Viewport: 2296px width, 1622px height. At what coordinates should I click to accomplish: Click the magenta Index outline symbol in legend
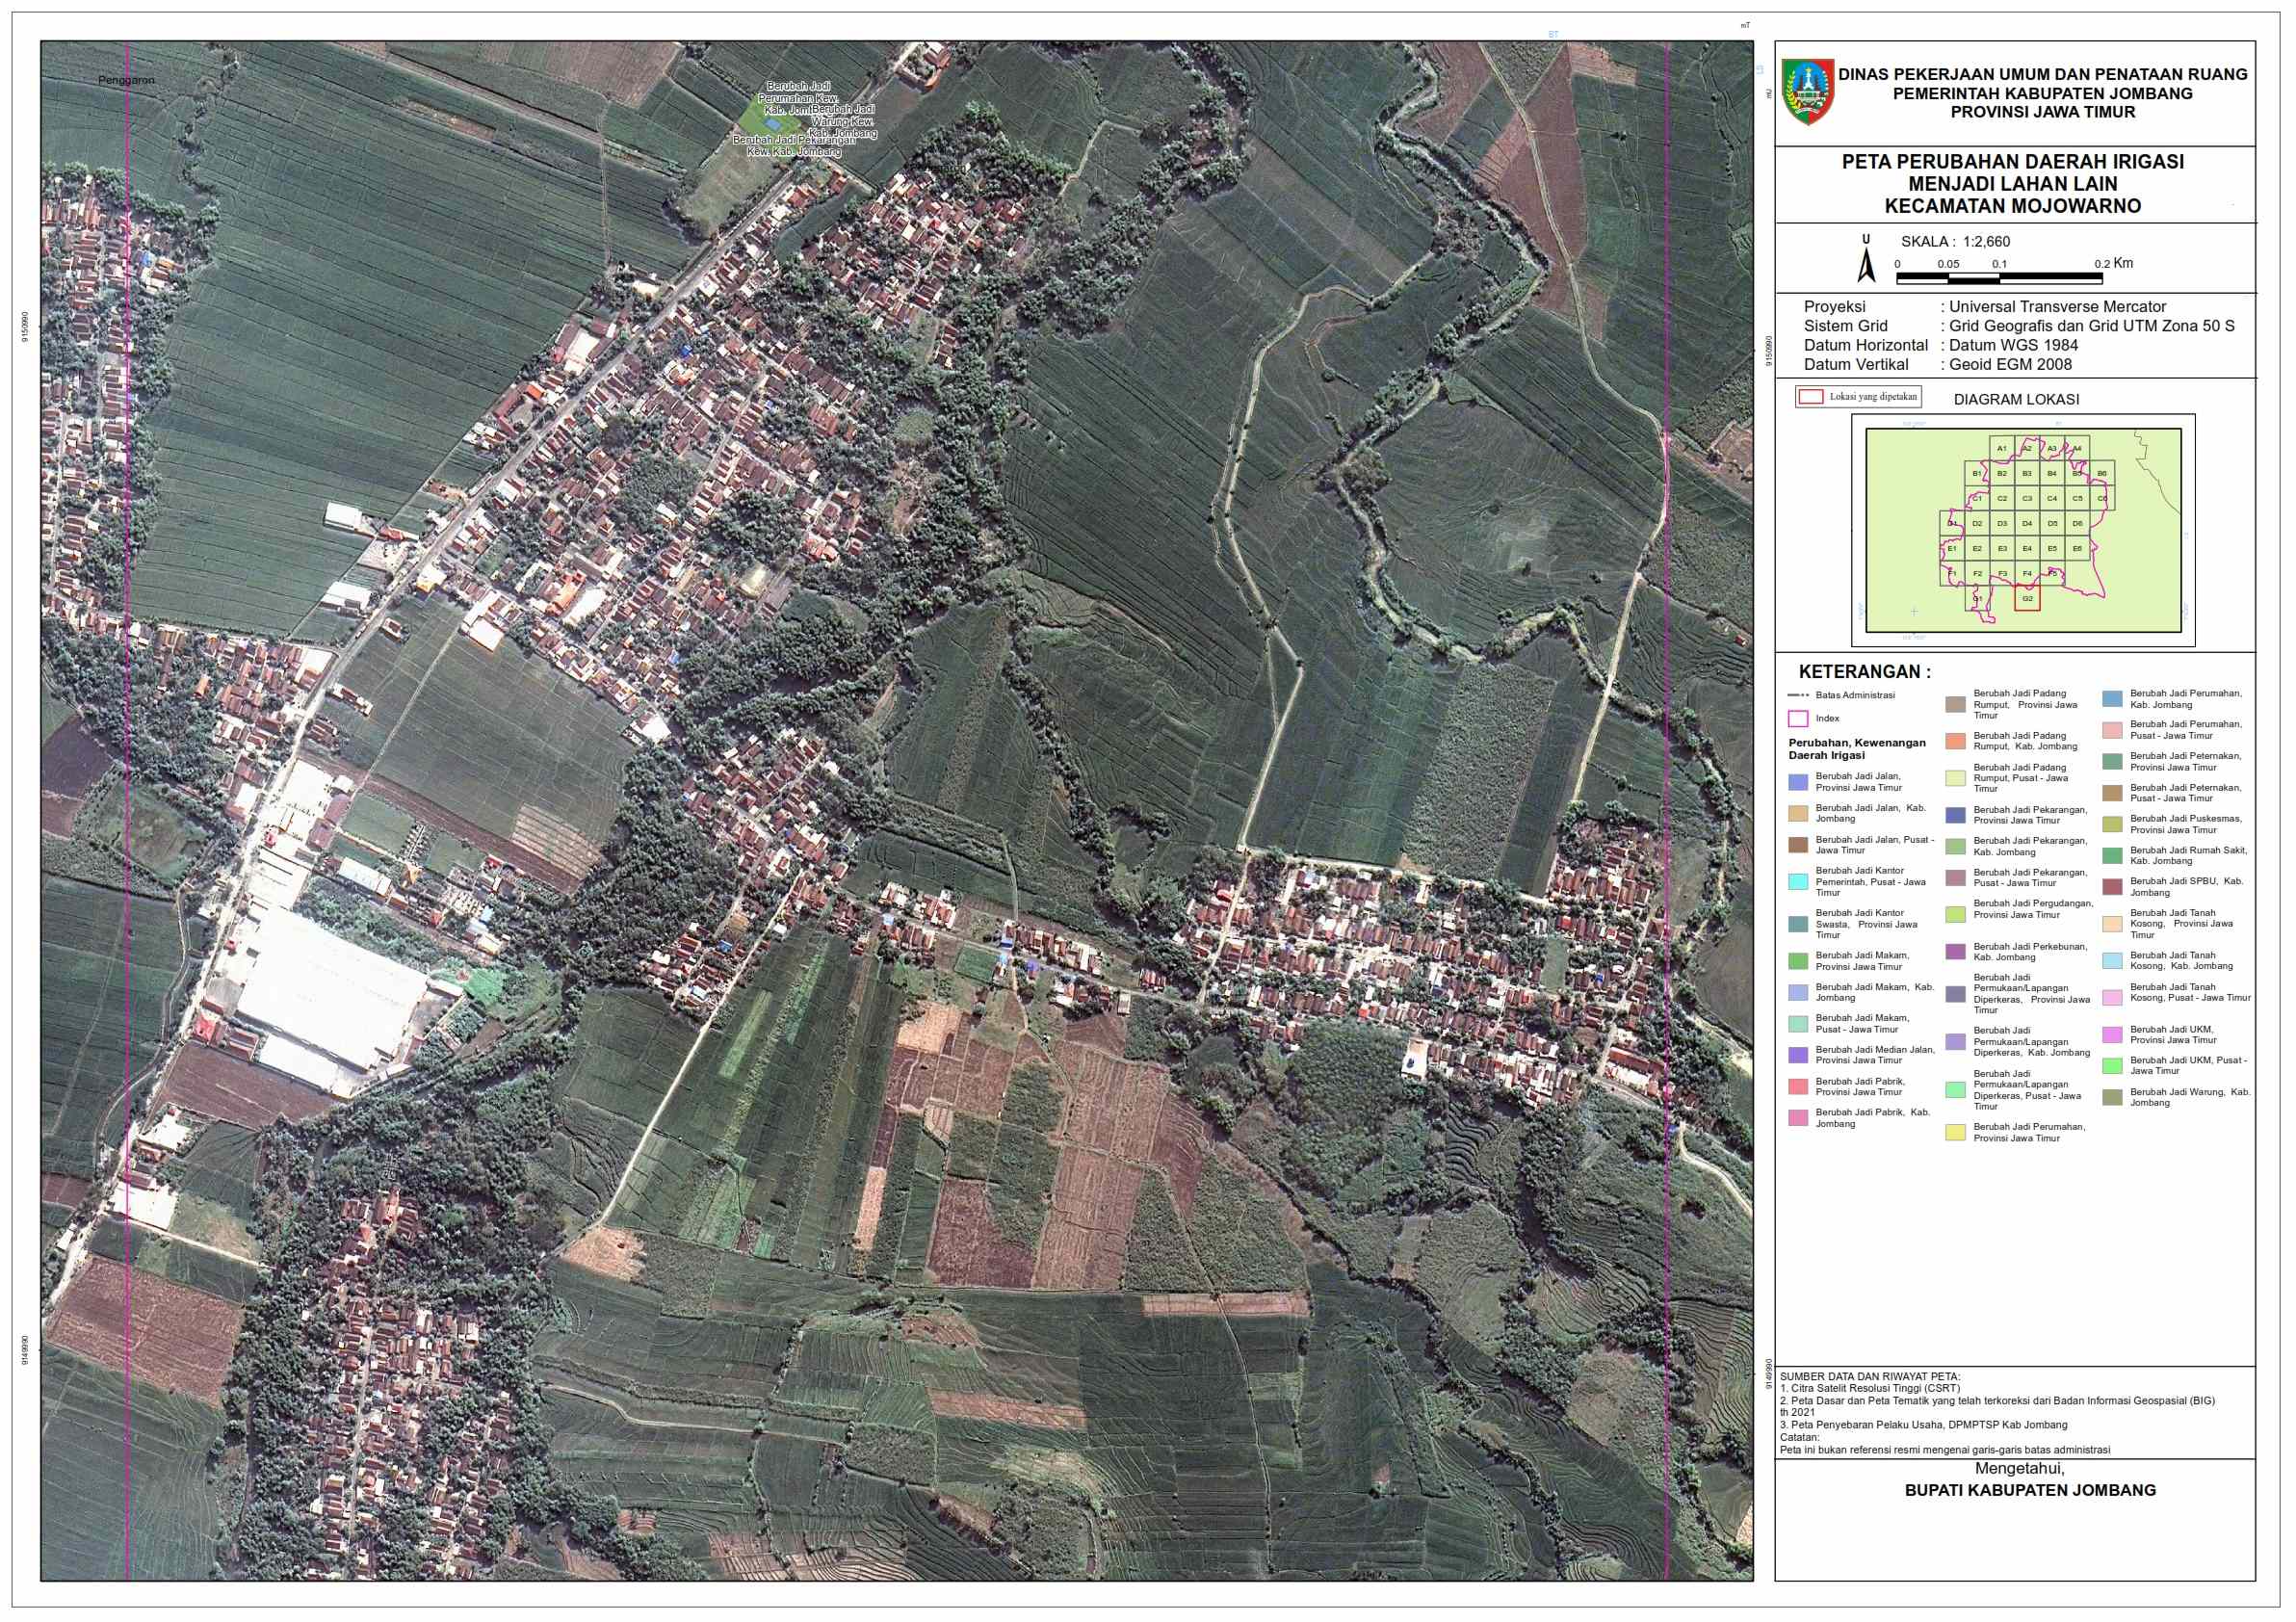[1798, 718]
